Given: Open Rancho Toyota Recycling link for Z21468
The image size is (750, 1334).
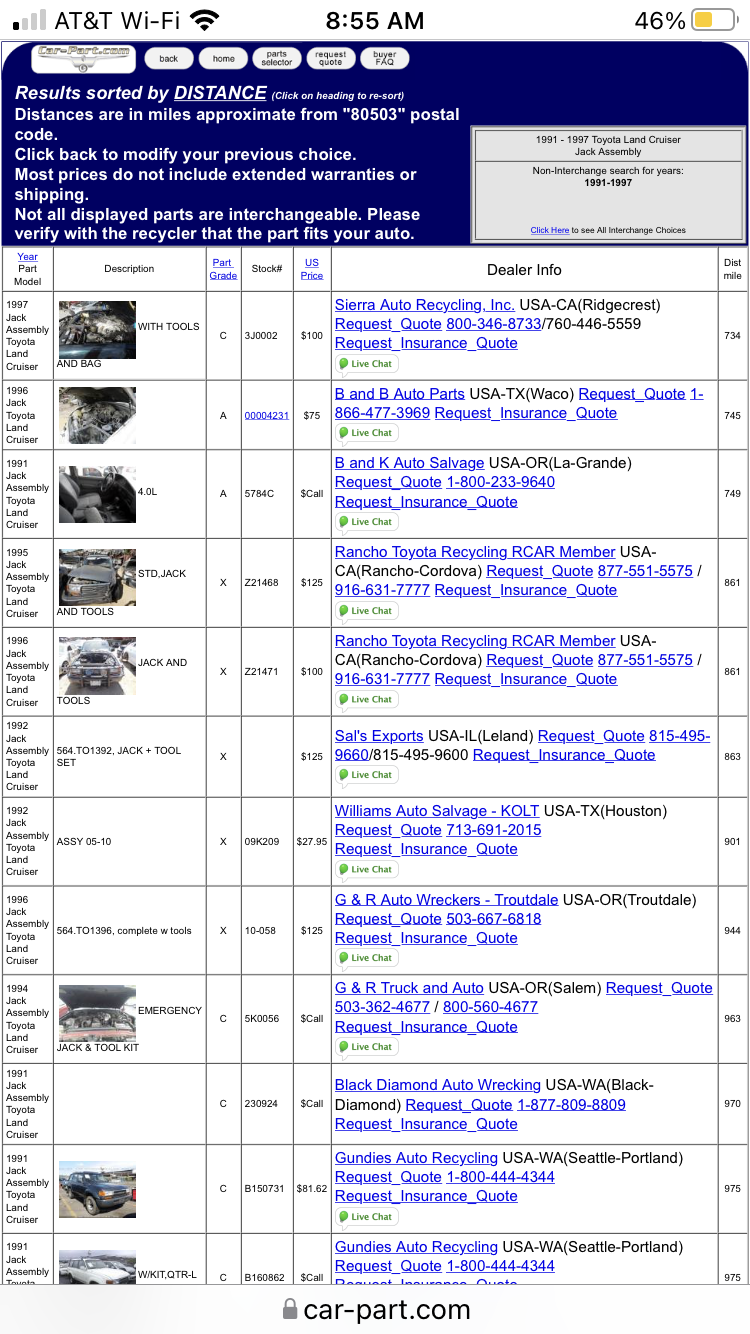Looking at the screenshot, I should click(x=475, y=552).
